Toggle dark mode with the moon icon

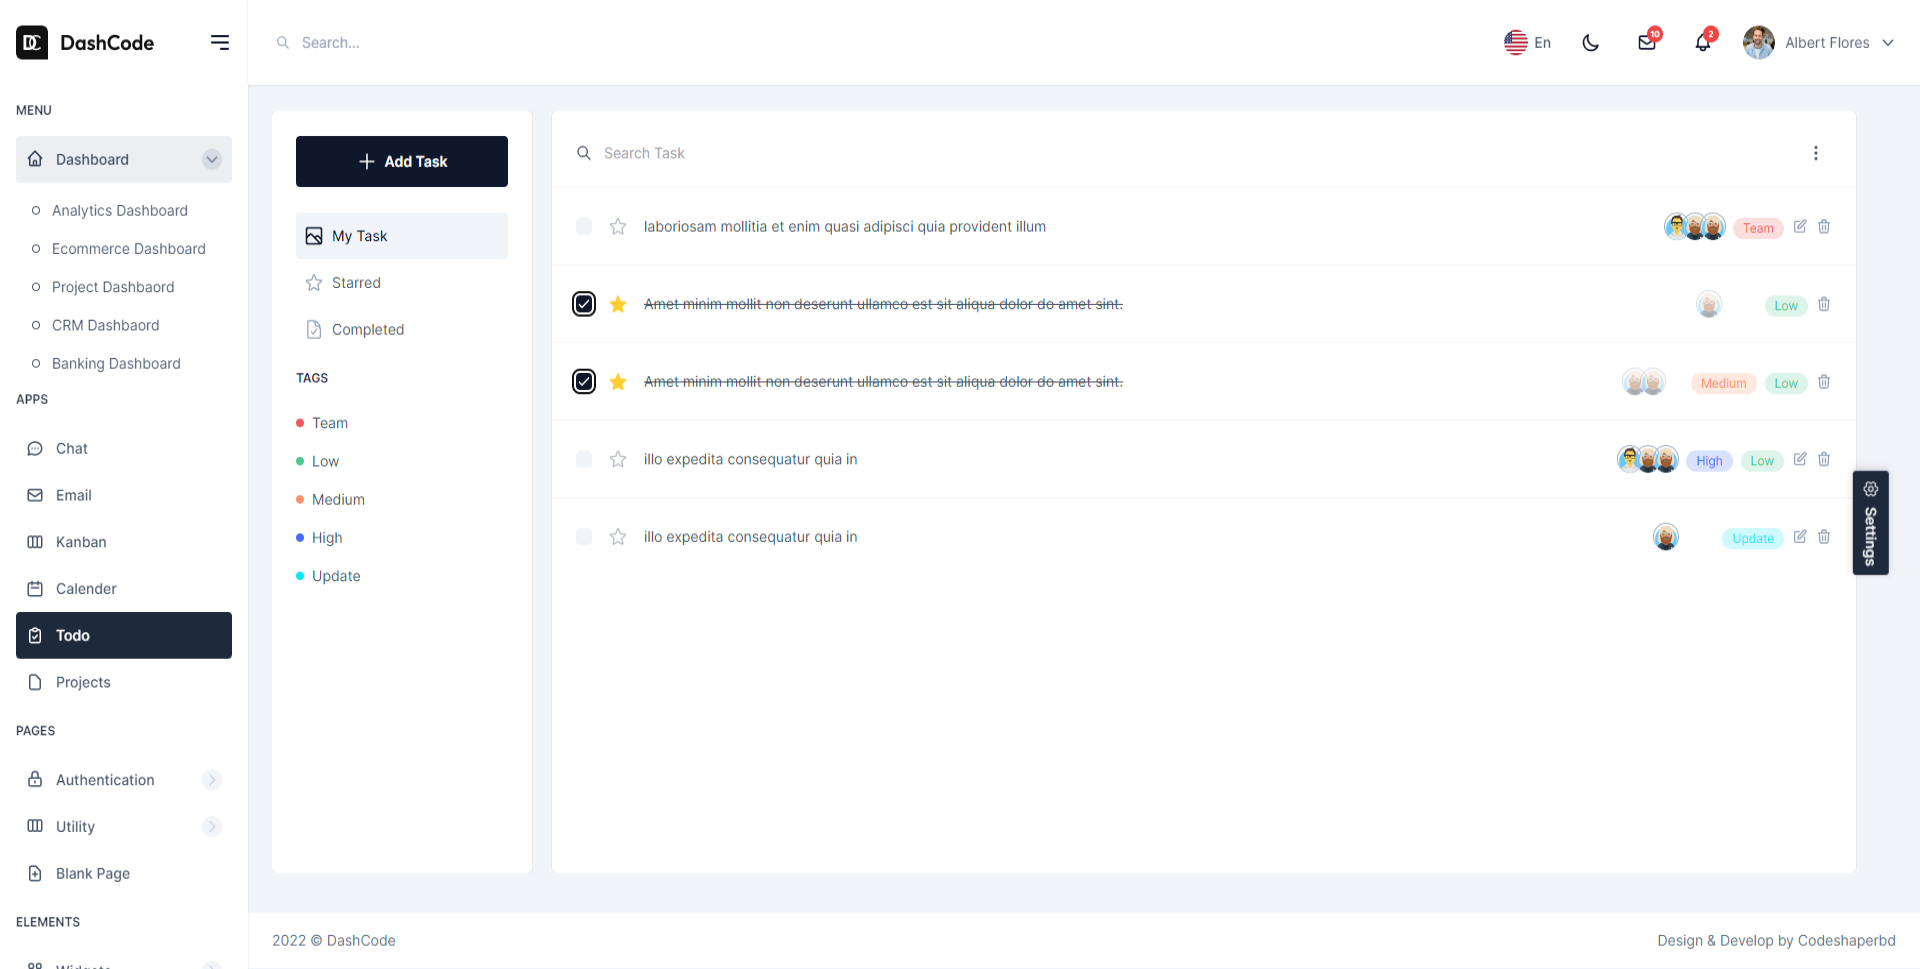[1590, 43]
